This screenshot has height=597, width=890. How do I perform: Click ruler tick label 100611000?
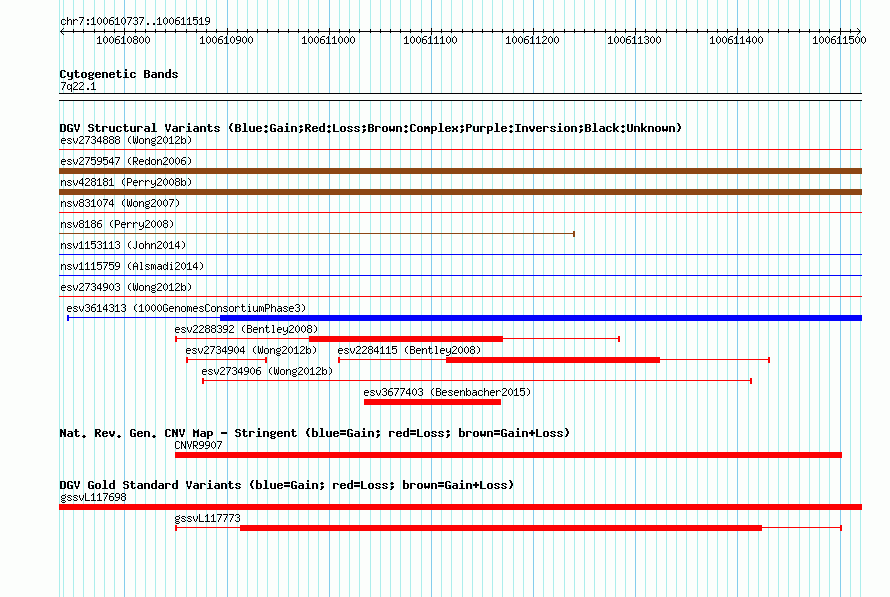[x=328, y=40]
